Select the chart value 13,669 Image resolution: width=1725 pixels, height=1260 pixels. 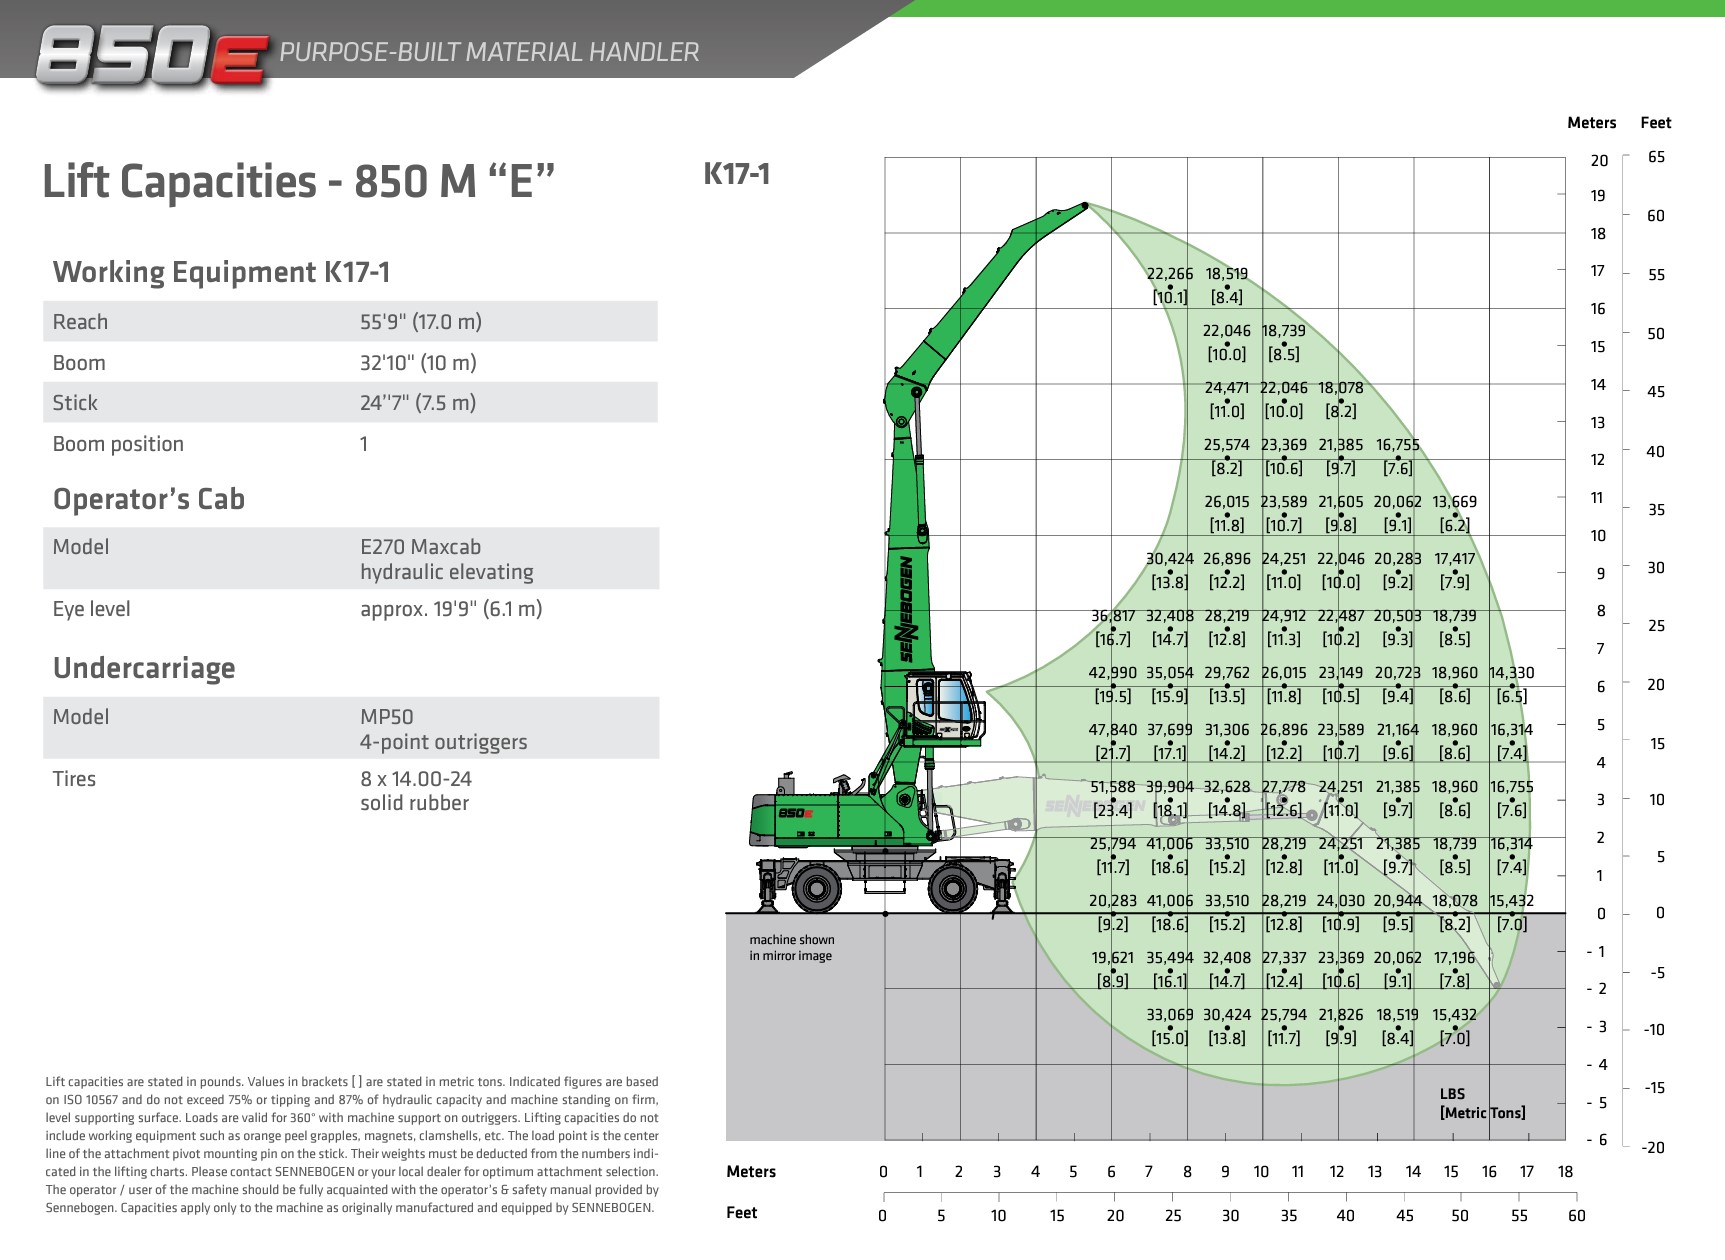[x=1455, y=502]
